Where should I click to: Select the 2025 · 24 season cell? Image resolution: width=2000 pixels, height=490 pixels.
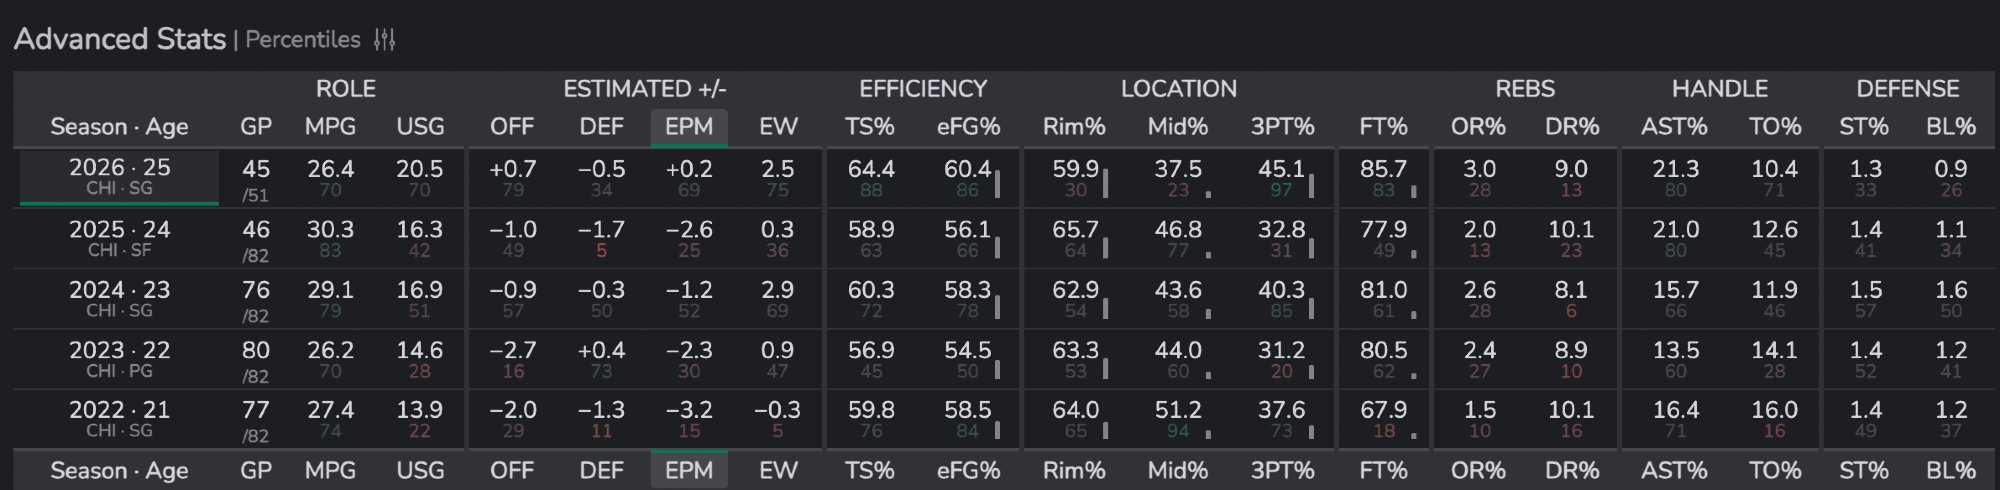(119, 238)
